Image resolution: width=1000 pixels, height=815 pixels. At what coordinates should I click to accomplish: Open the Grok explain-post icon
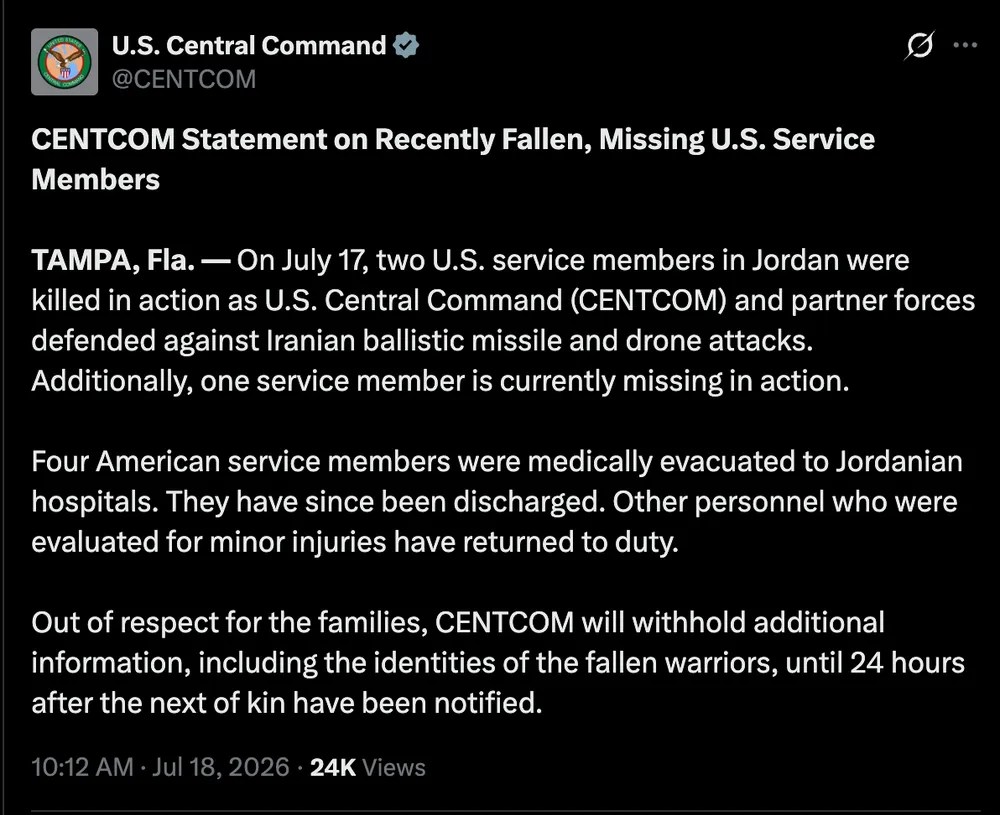[x=919, y=45]
